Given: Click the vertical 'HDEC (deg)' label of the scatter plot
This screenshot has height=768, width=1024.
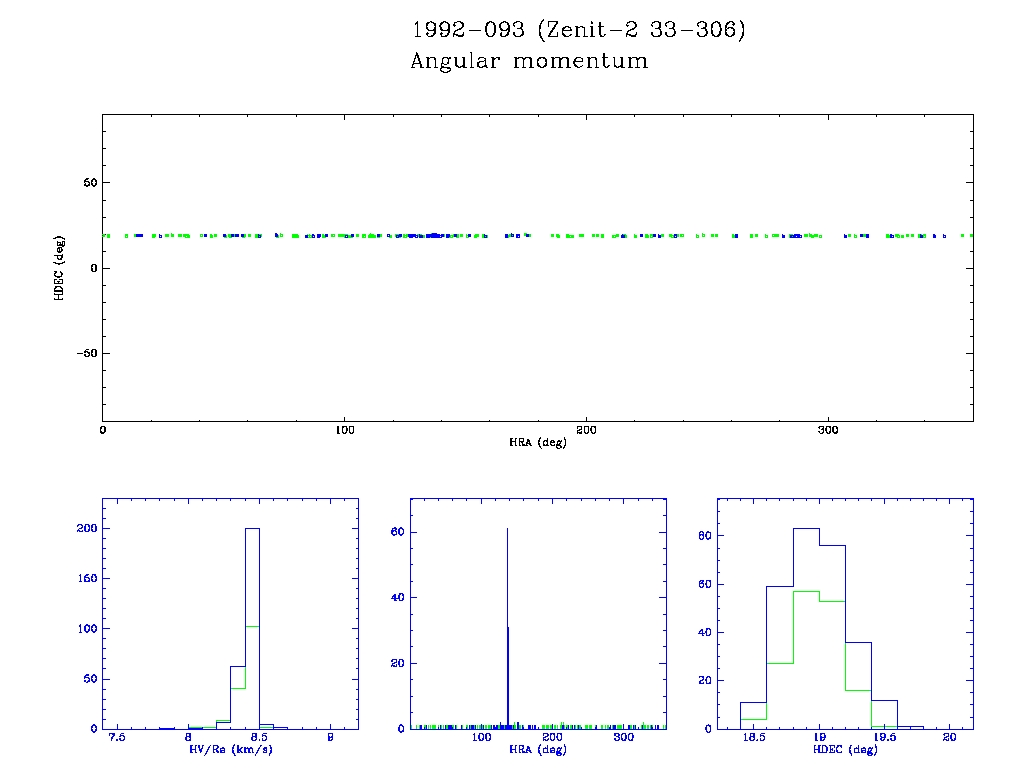Looking at the screenshot, I should coord(60,268).
